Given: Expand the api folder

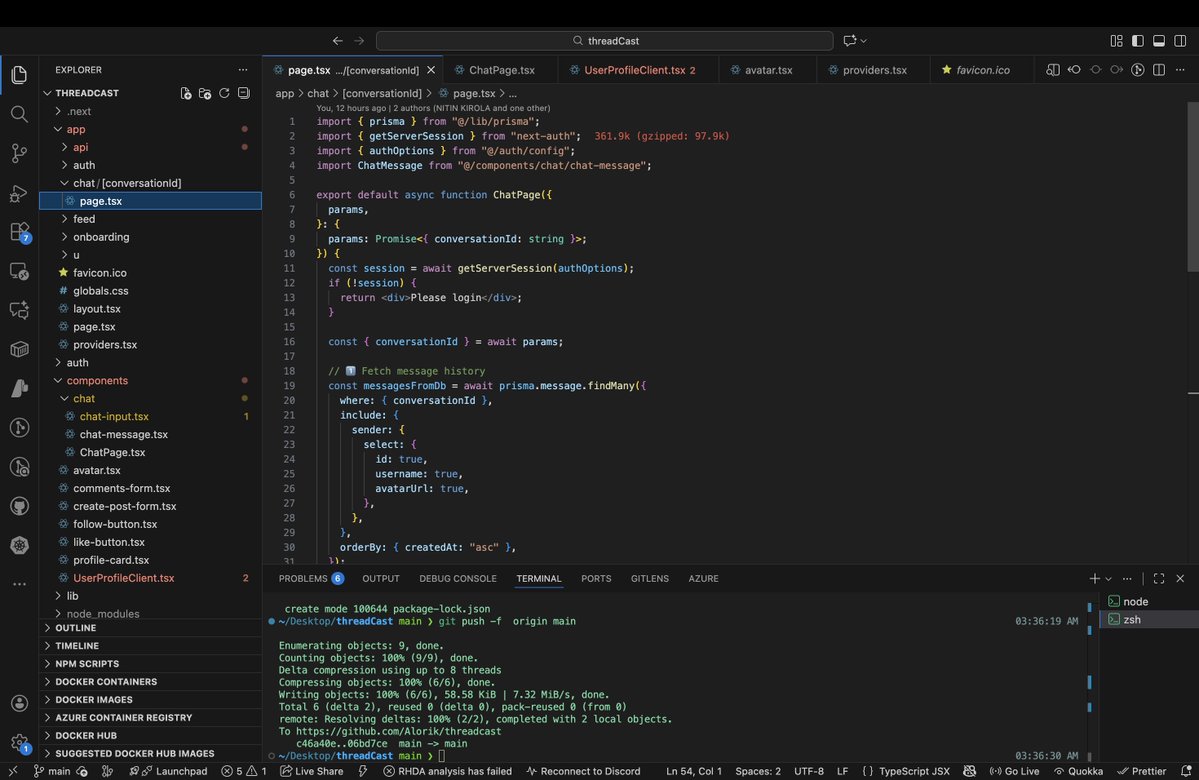Looking at the screenshot, I should pyautogui.click(x=150, y=148).
